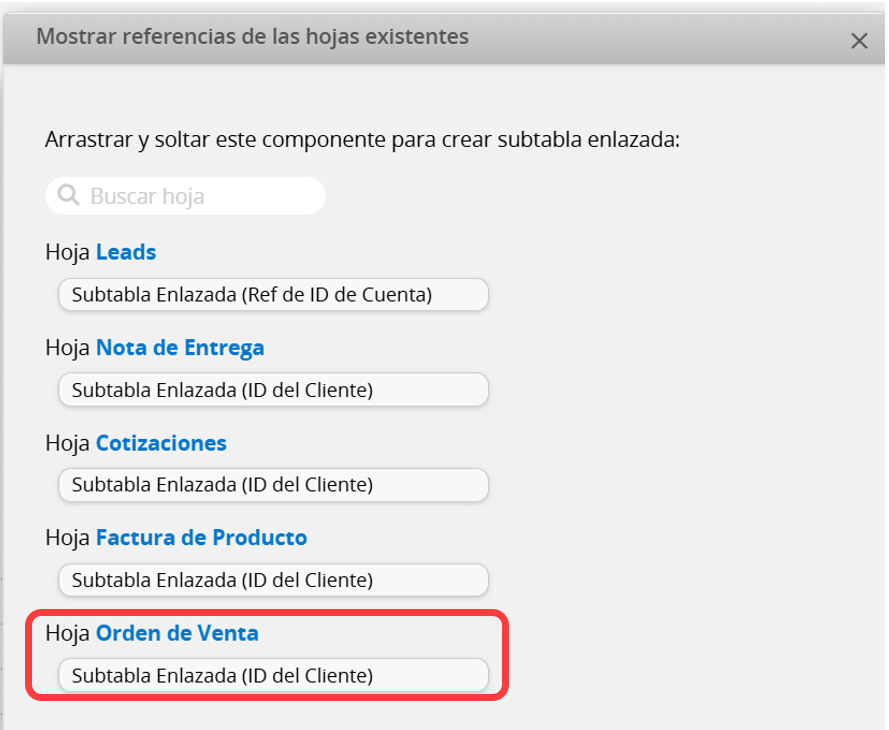Screen dimensions: 889x730
Task: Click the magnifying glass search icon
Action: [69, 195]
